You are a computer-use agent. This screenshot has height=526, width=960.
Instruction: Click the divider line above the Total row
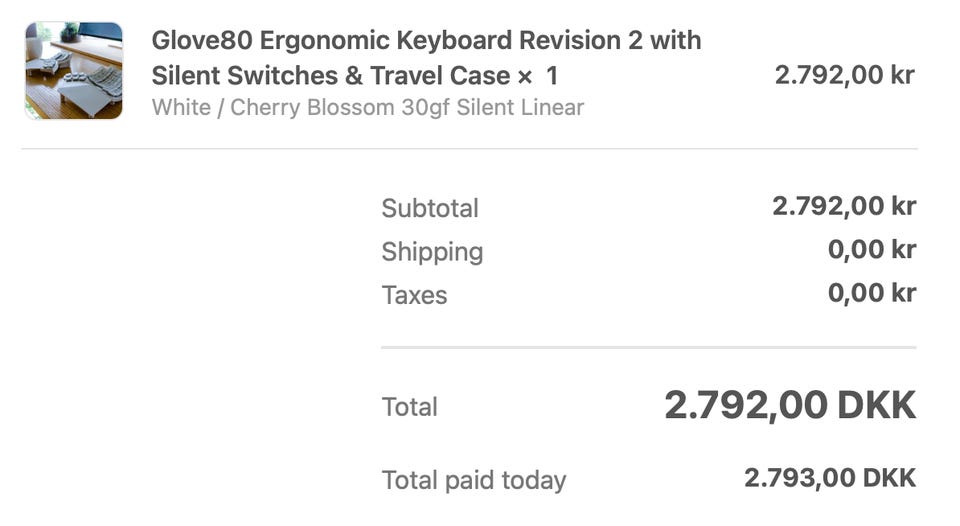point(648,348)
